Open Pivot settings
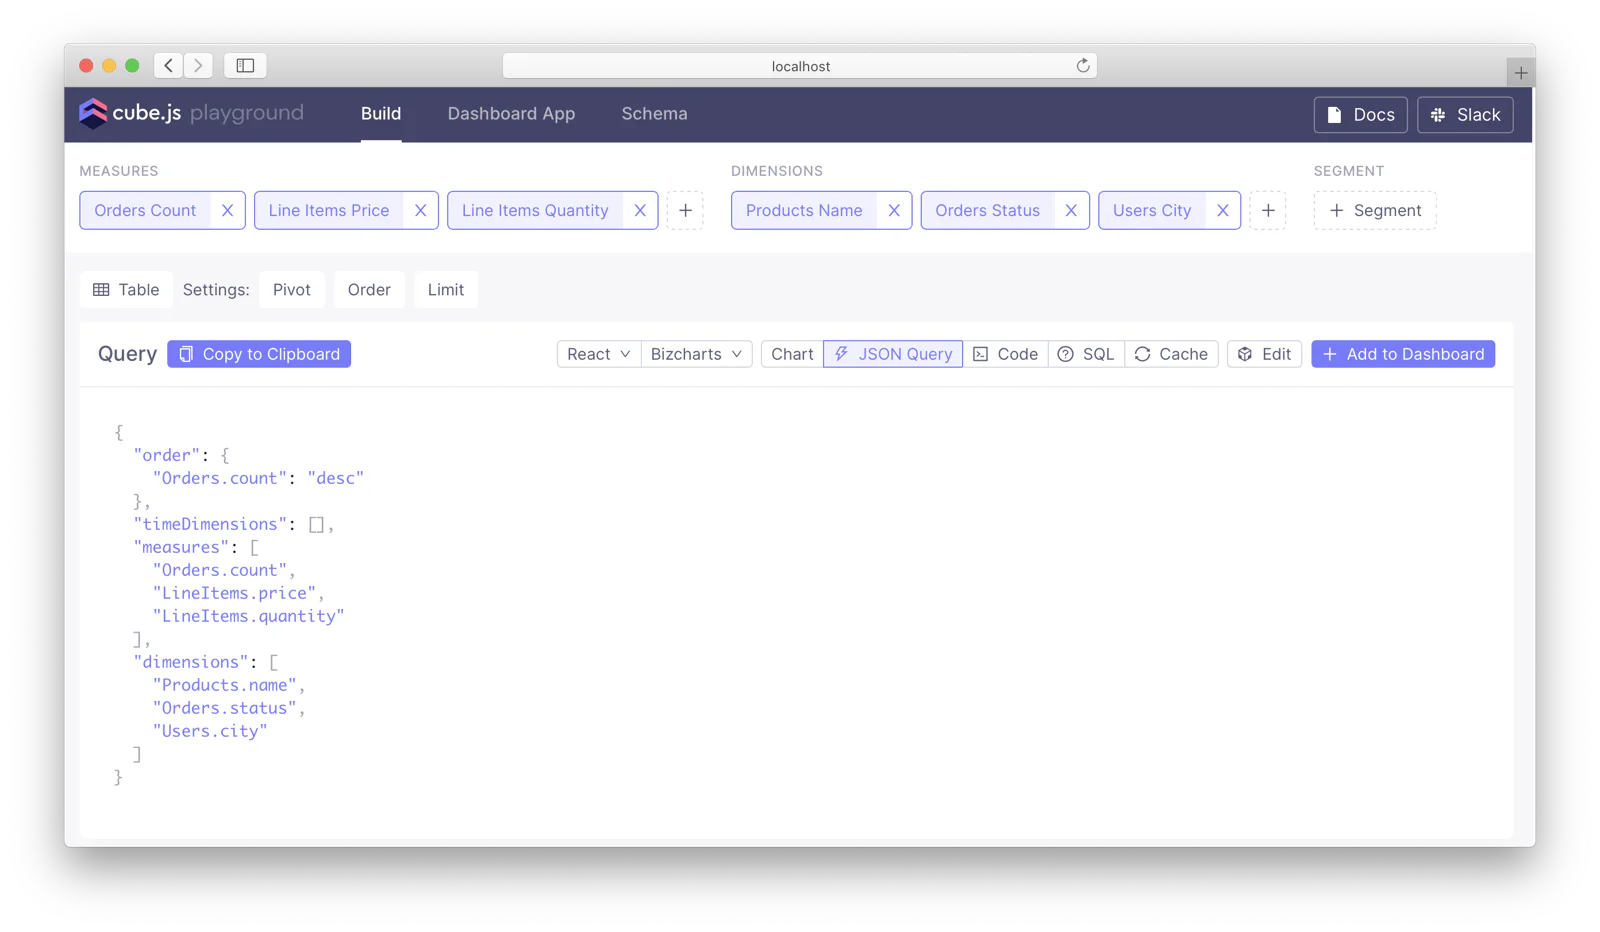This screenshot has width=1600, height=932. click(292, 290)
